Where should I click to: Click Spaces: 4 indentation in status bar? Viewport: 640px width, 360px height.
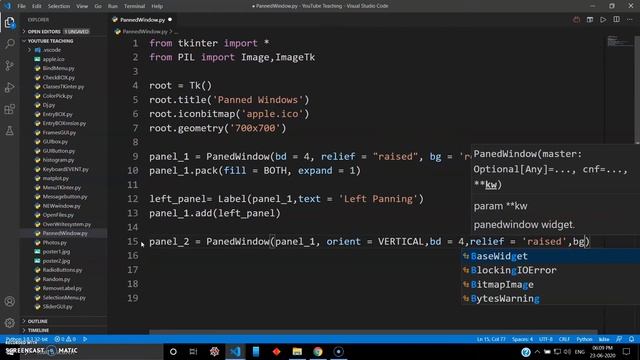522,339
